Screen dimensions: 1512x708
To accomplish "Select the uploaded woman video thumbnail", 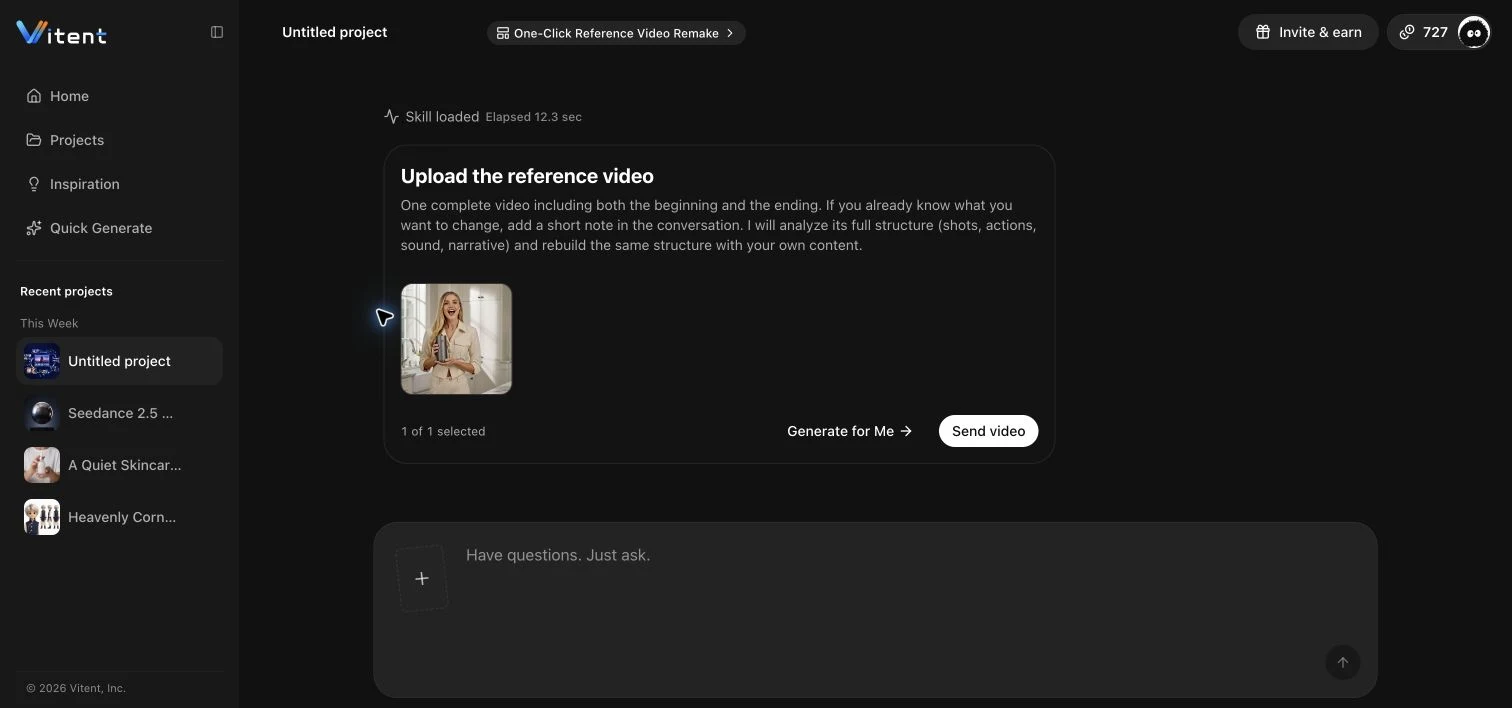I will (x=456, y=339).
